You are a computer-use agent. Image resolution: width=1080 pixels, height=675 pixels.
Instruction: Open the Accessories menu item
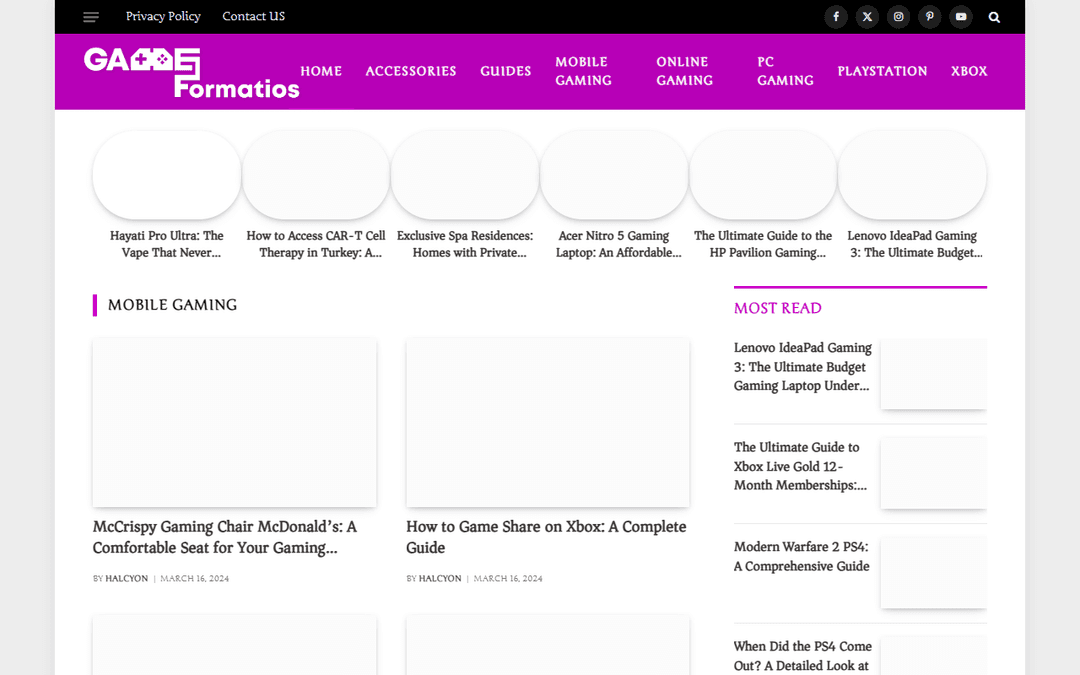pyautogui.click(x=411, y=71)
